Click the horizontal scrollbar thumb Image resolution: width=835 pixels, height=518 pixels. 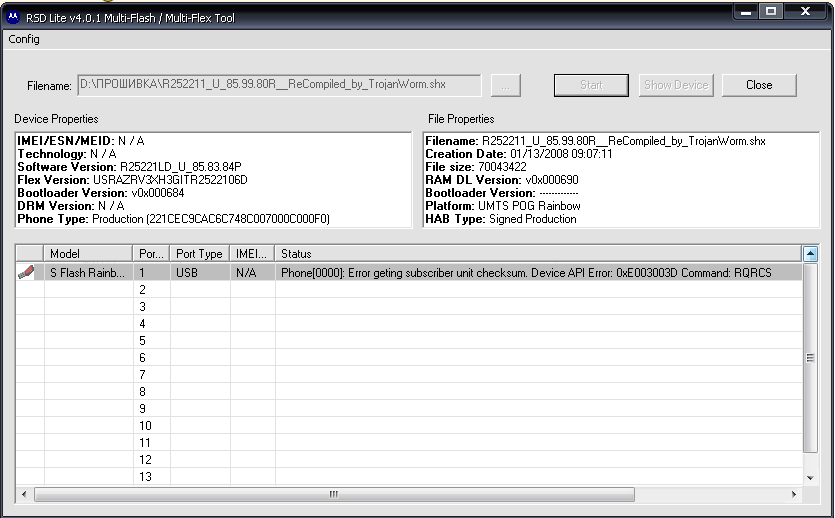tap(334, 495)
